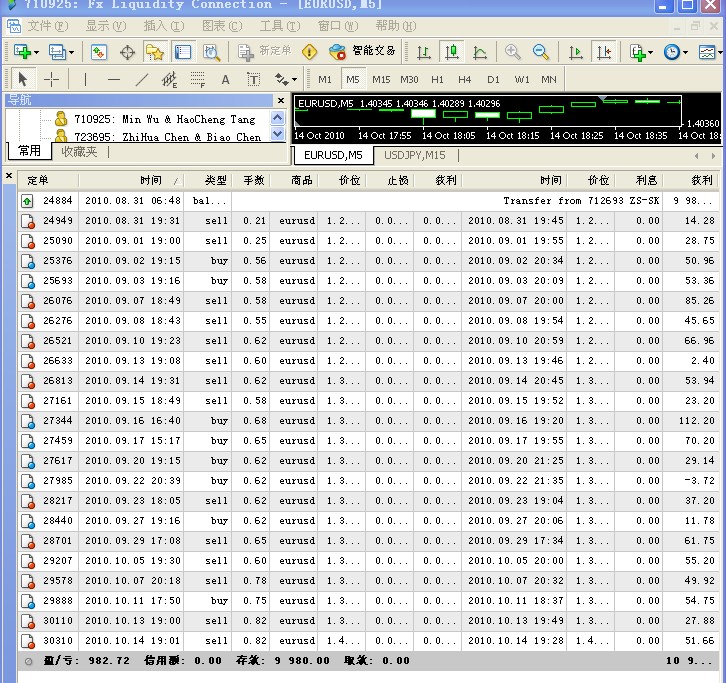
Task: Open the new order 新定单 button
Action: pos(264,51)
